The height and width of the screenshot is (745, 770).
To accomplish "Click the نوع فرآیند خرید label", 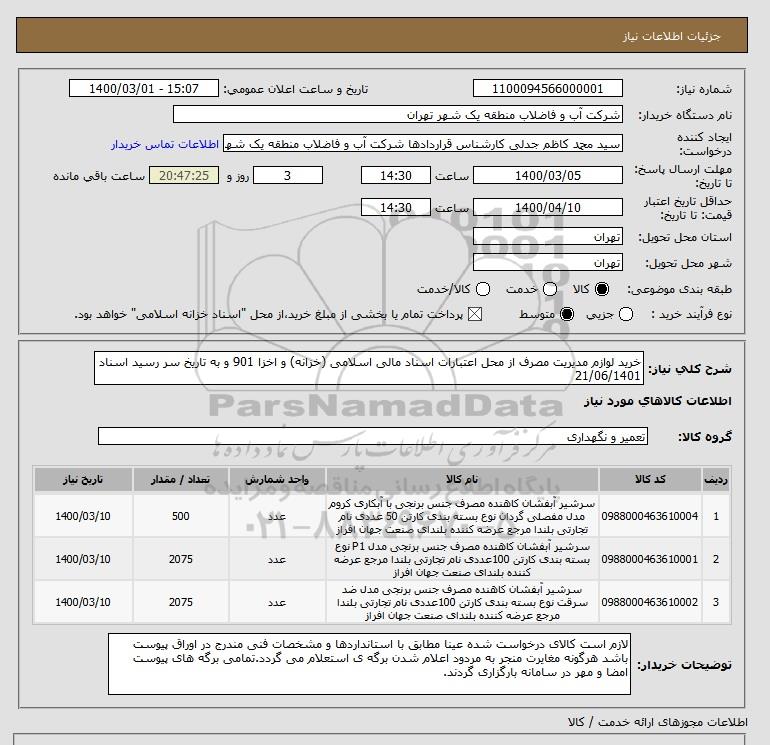I will (x=691, y=314).
